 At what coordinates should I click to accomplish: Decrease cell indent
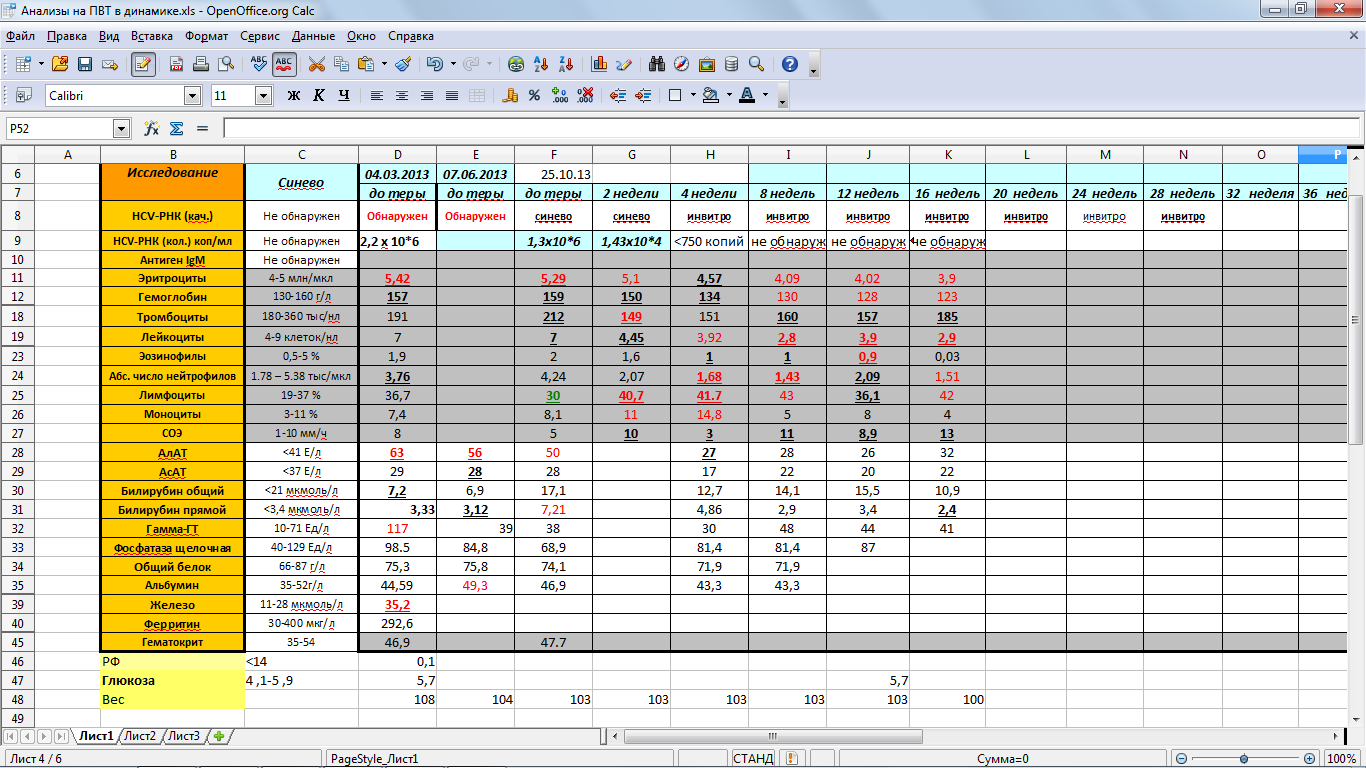point(617,96)
